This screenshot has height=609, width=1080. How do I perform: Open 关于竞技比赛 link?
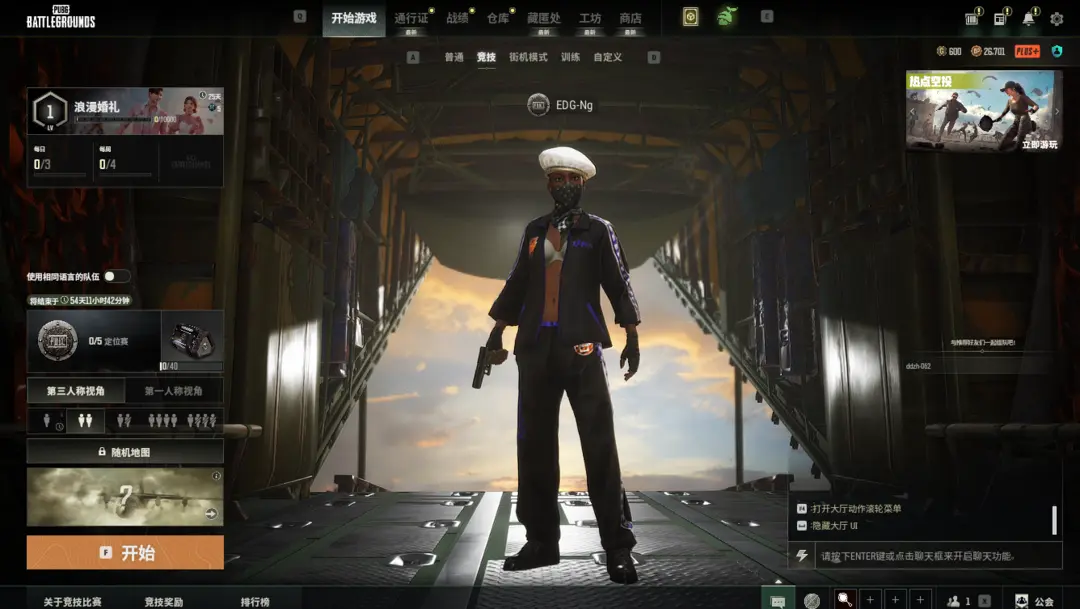72,601
